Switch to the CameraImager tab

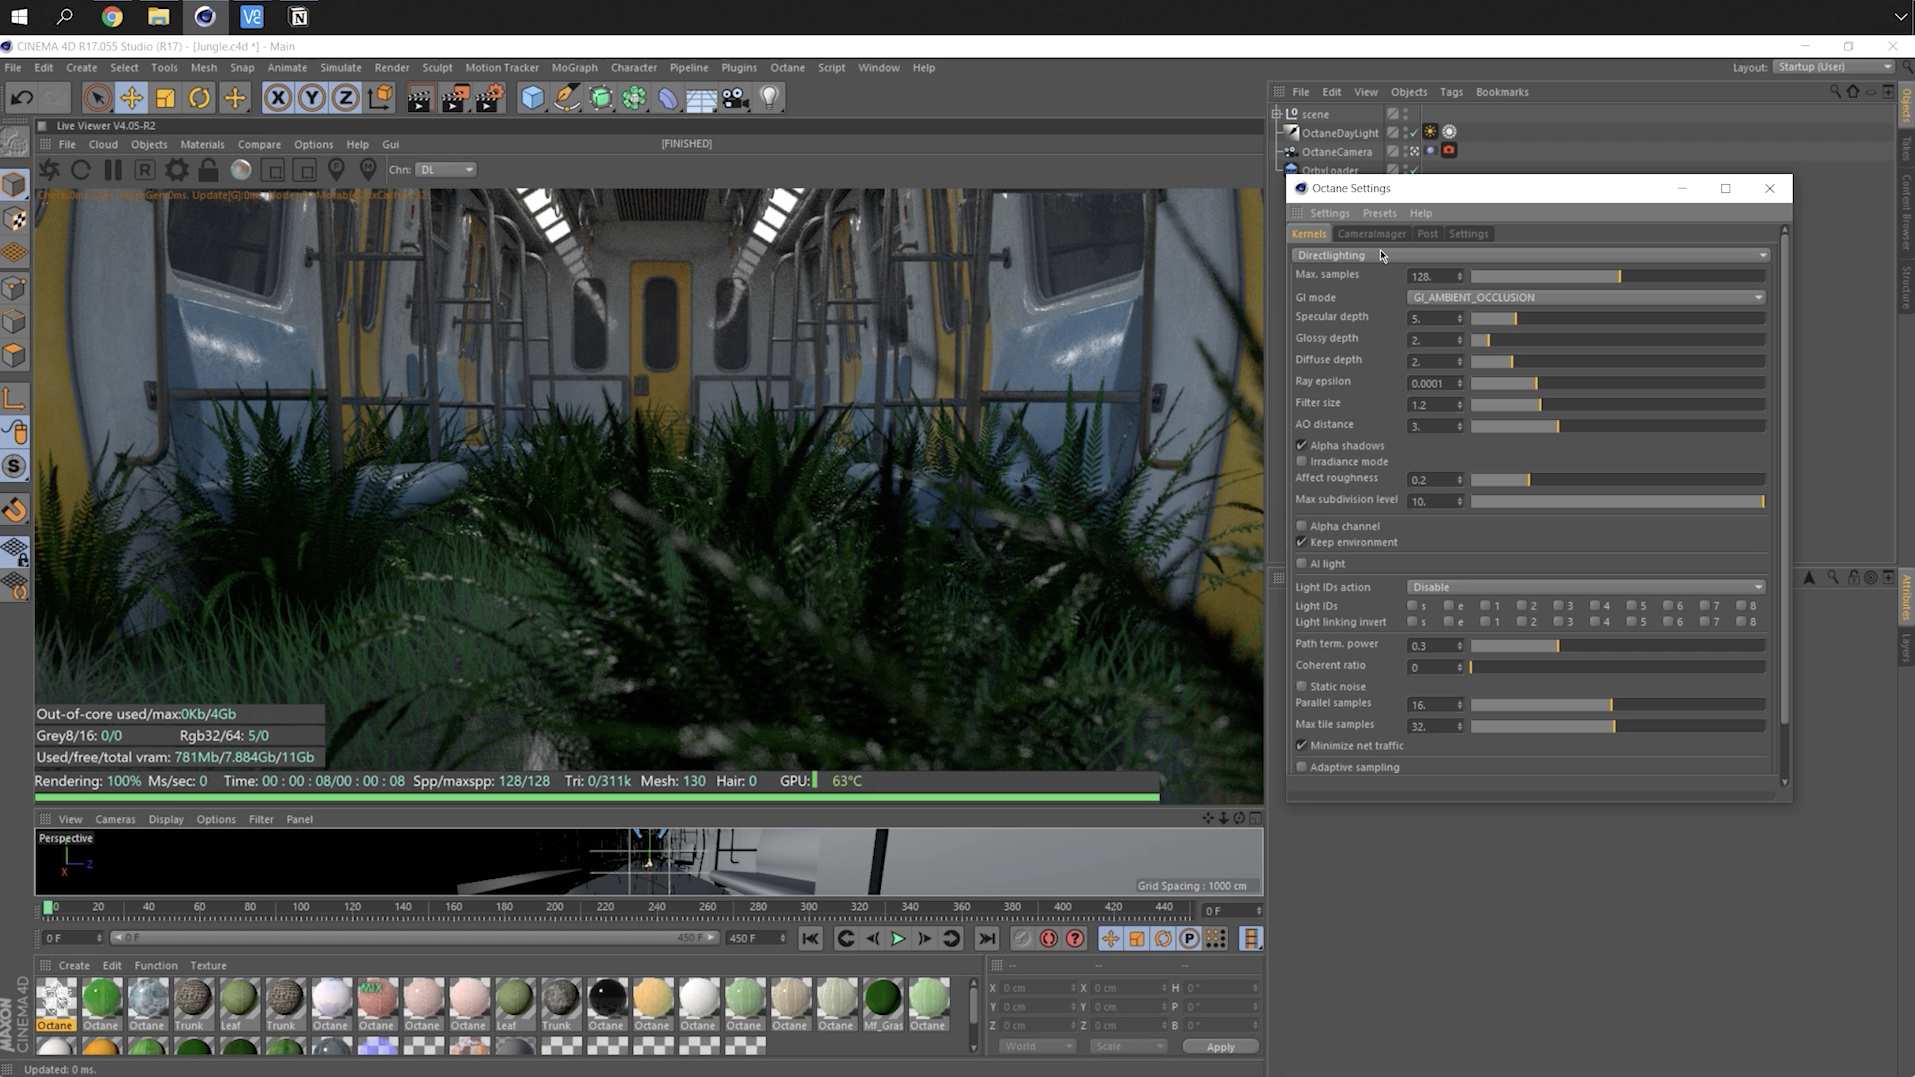click(x=1372, y=233)
